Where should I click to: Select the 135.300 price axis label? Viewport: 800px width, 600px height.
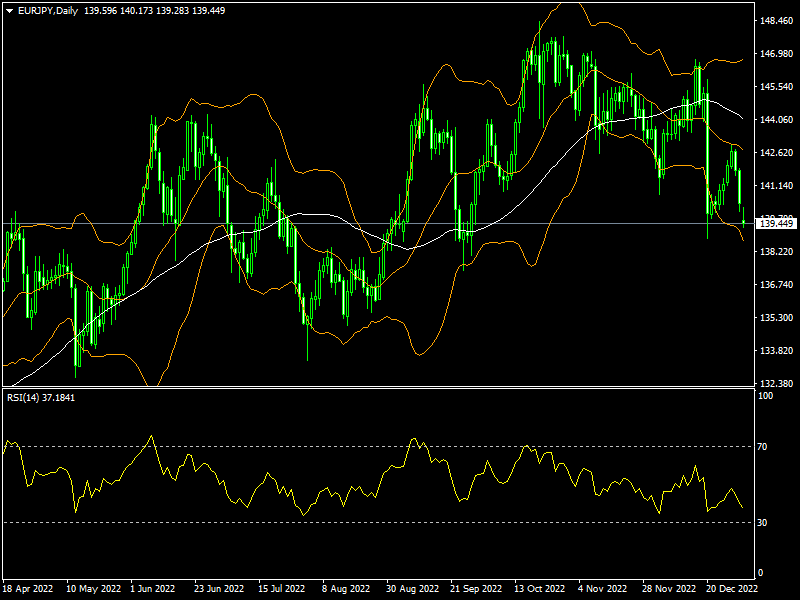777,317
